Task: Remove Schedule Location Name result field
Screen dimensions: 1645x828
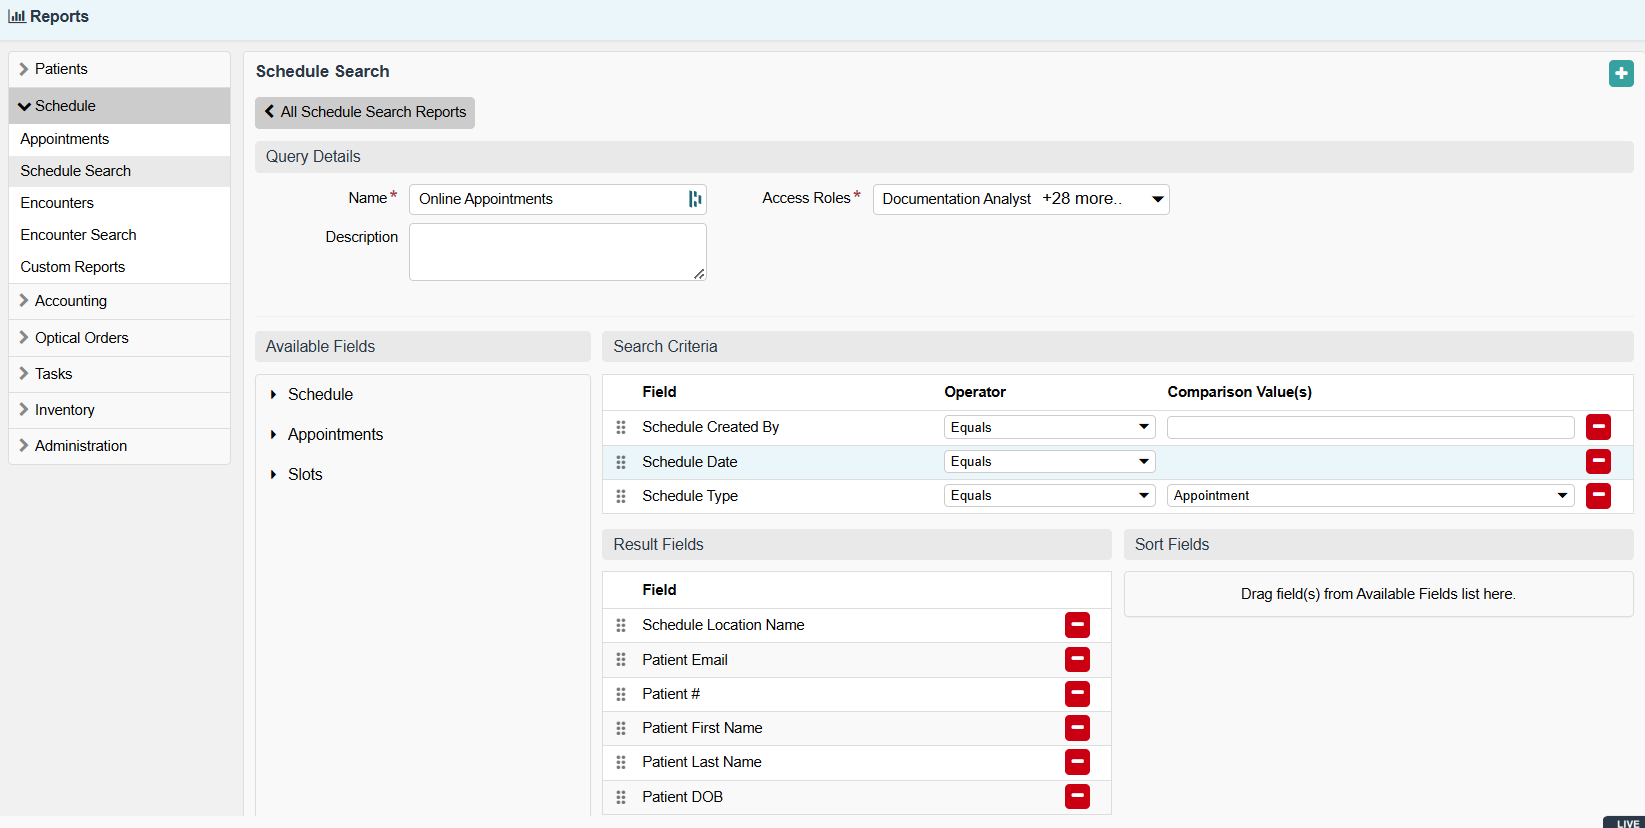Action: click(x=1077, y=625)
